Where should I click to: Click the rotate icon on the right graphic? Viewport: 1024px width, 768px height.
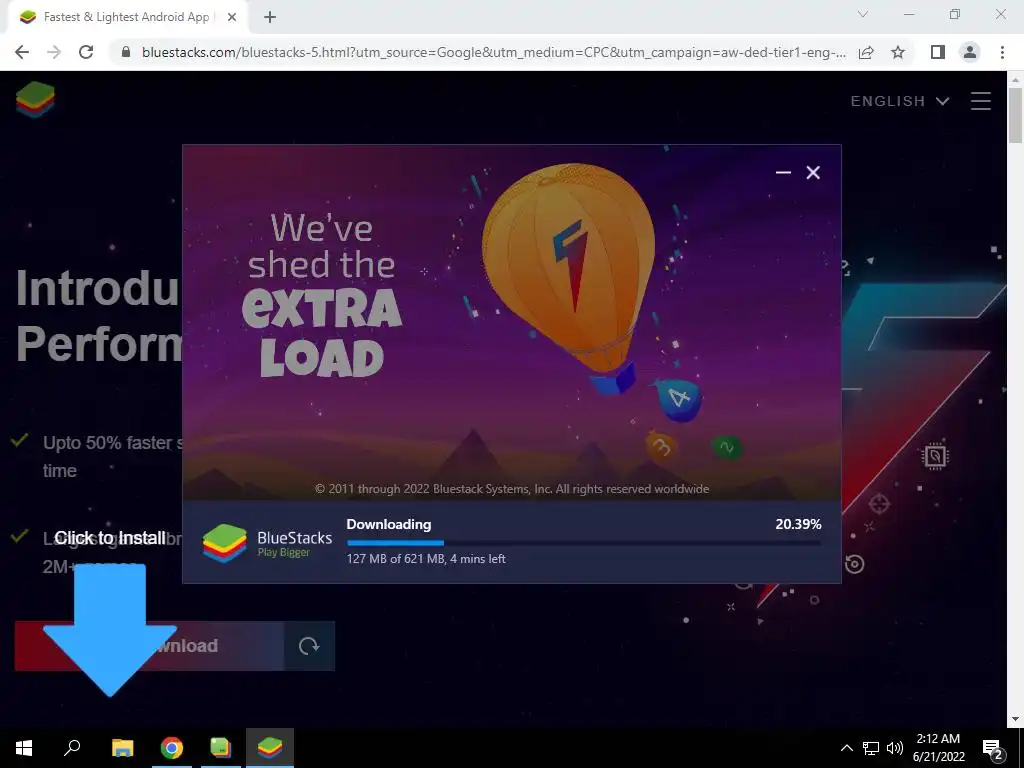[x=854, y=564]
